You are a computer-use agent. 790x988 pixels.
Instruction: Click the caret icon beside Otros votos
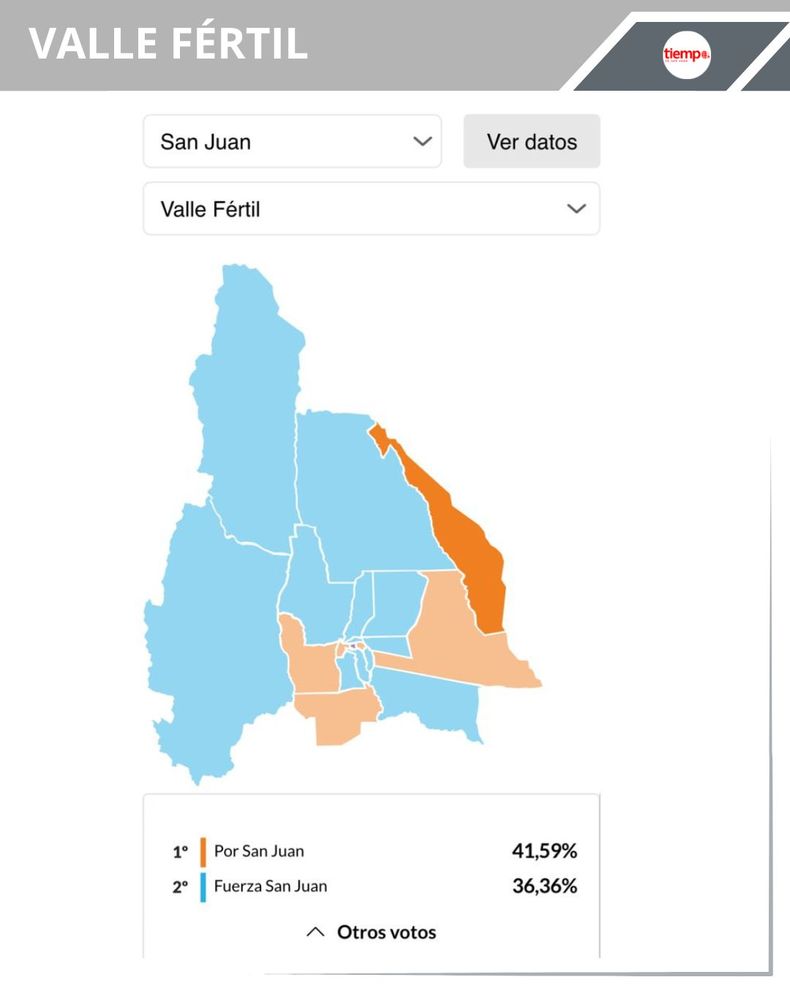[x=315, y=932]
